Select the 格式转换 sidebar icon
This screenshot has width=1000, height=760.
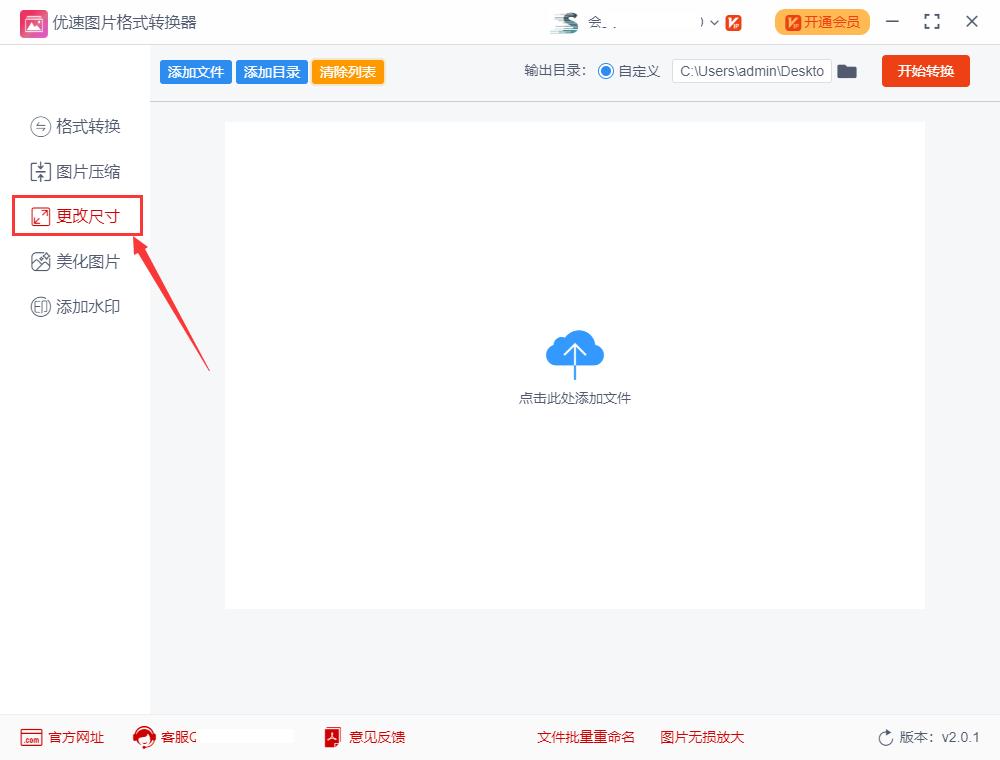pos(40,126)
